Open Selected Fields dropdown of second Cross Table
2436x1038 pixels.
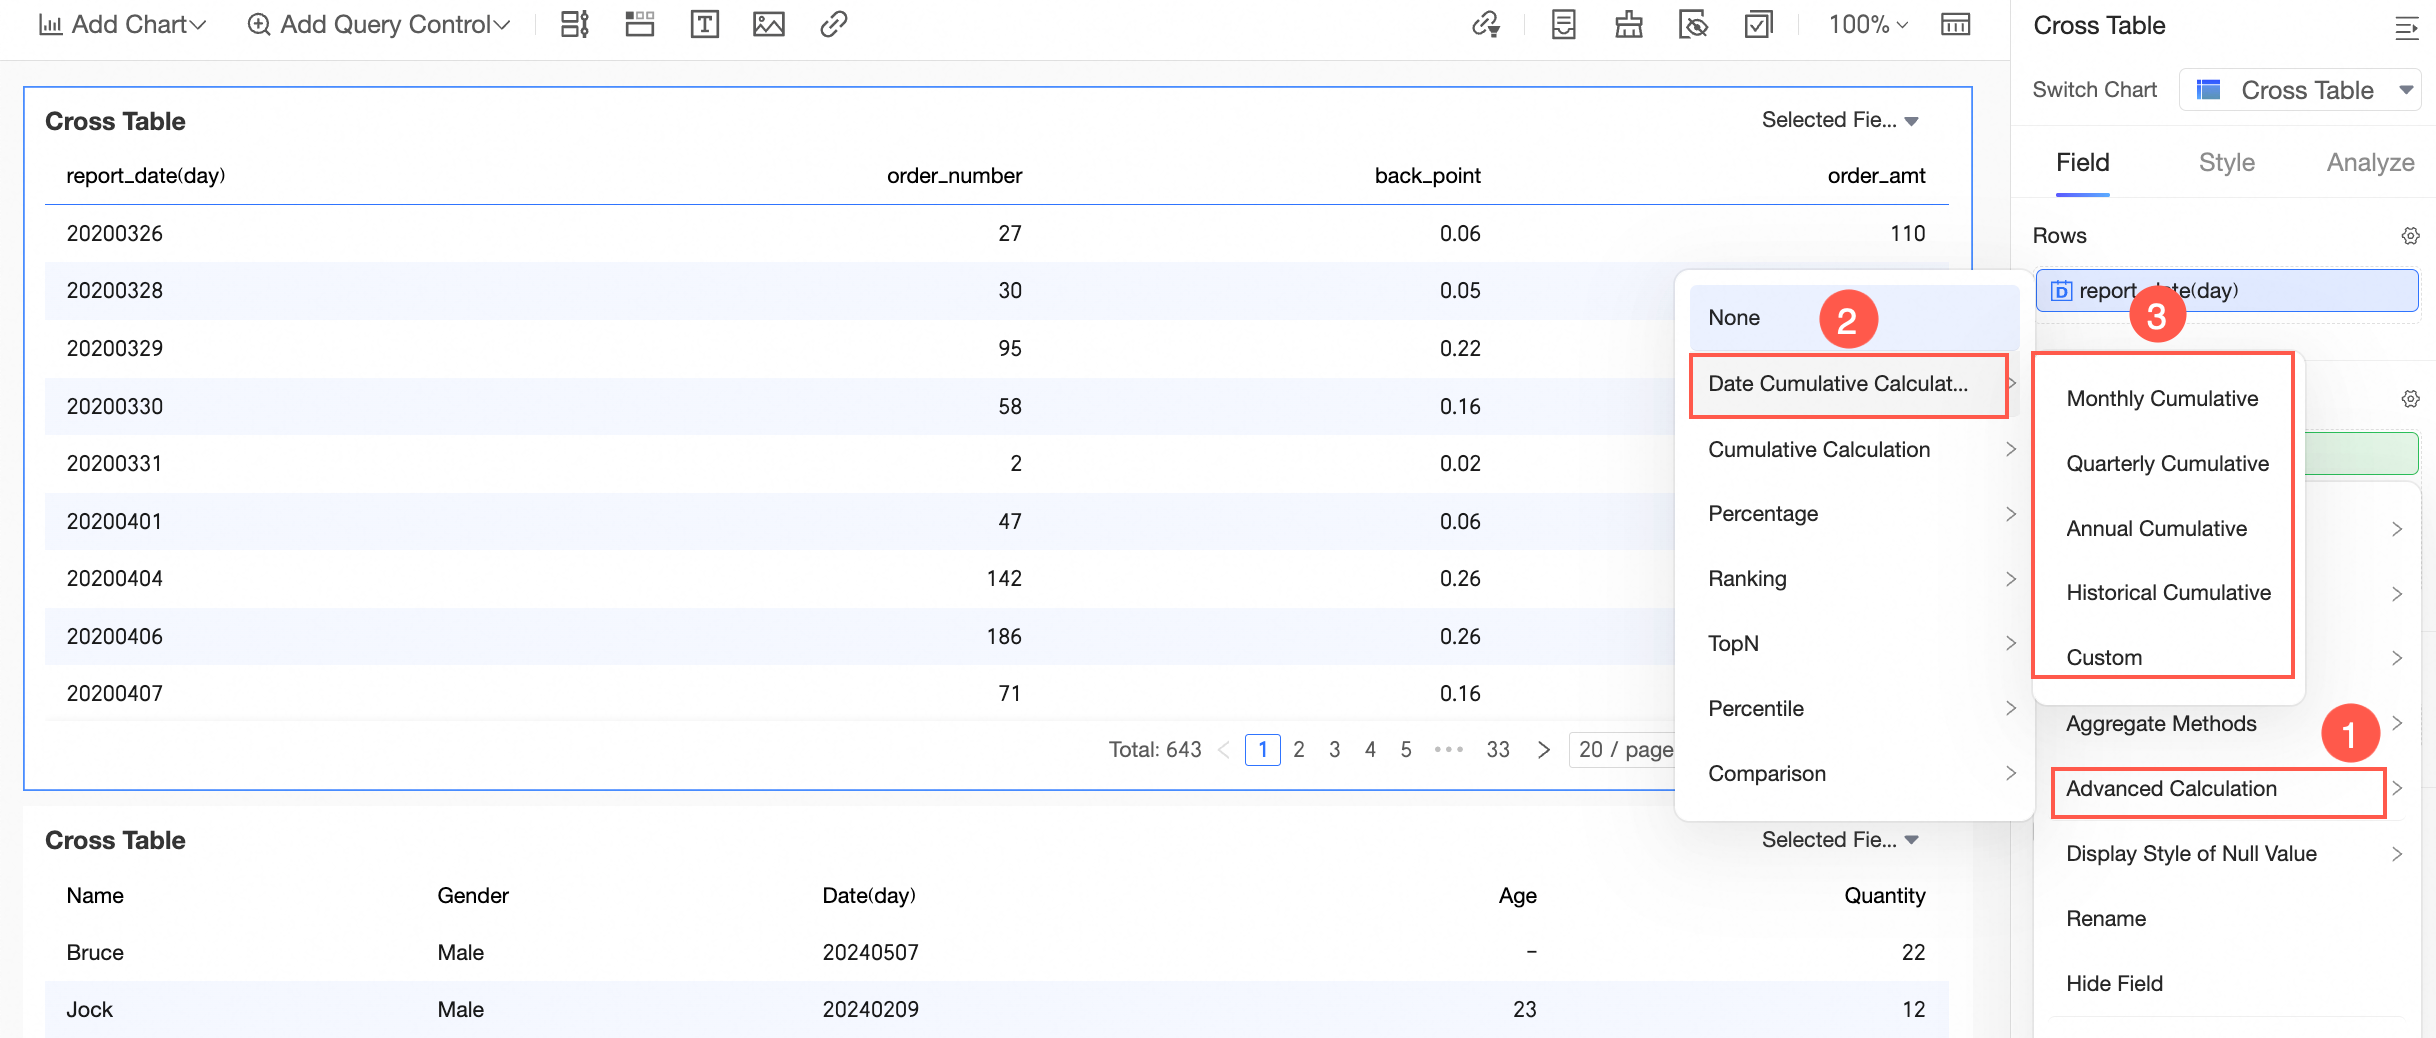pyautogui.click(x=1840, y=840)
